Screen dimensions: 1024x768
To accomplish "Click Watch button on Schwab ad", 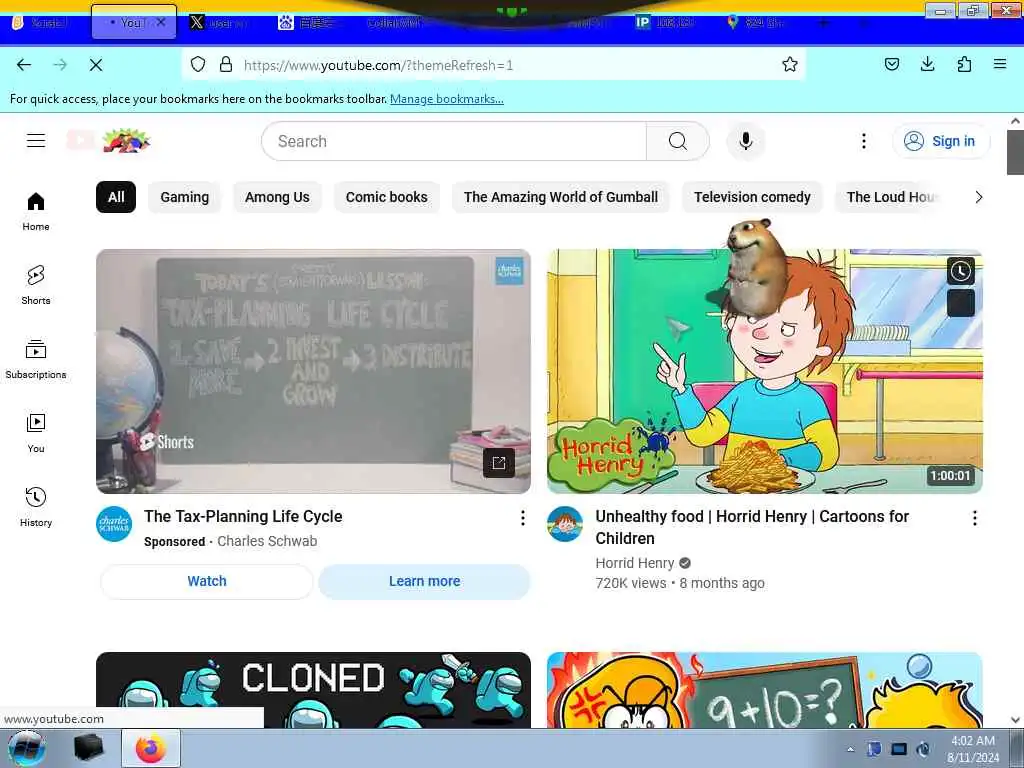I will [207, 581].
